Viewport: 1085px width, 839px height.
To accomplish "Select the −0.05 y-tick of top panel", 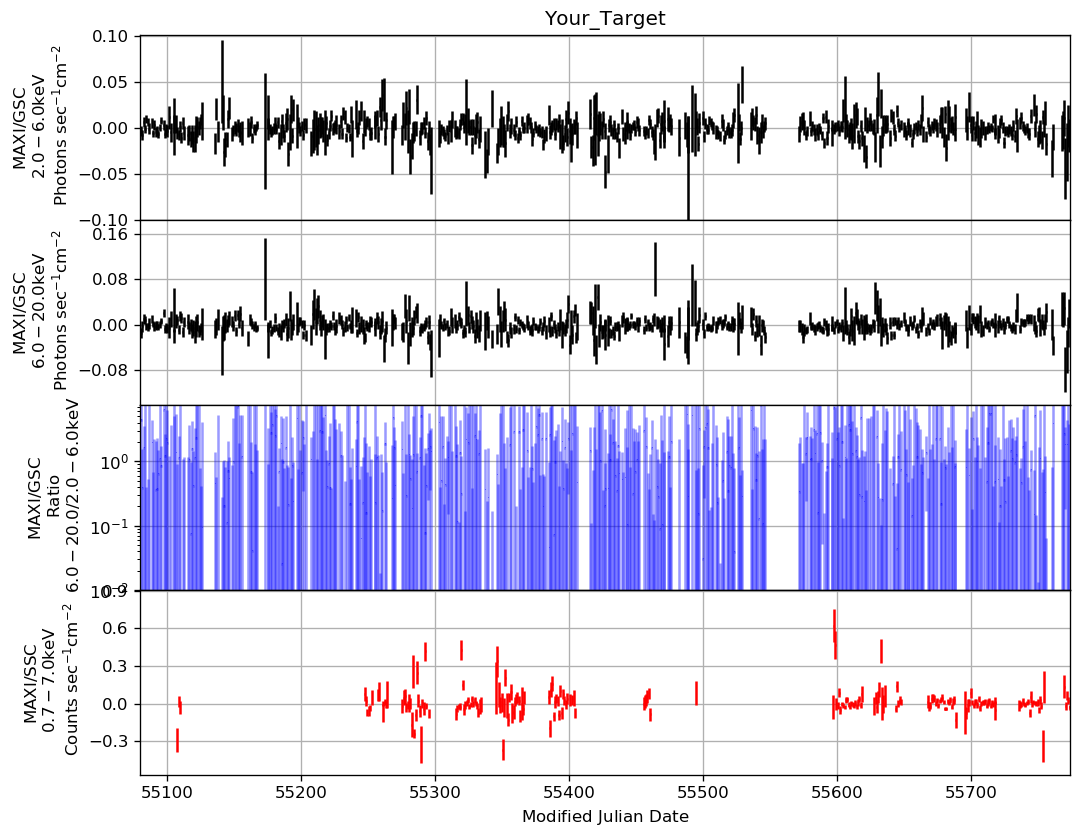I will coord(104,174).
